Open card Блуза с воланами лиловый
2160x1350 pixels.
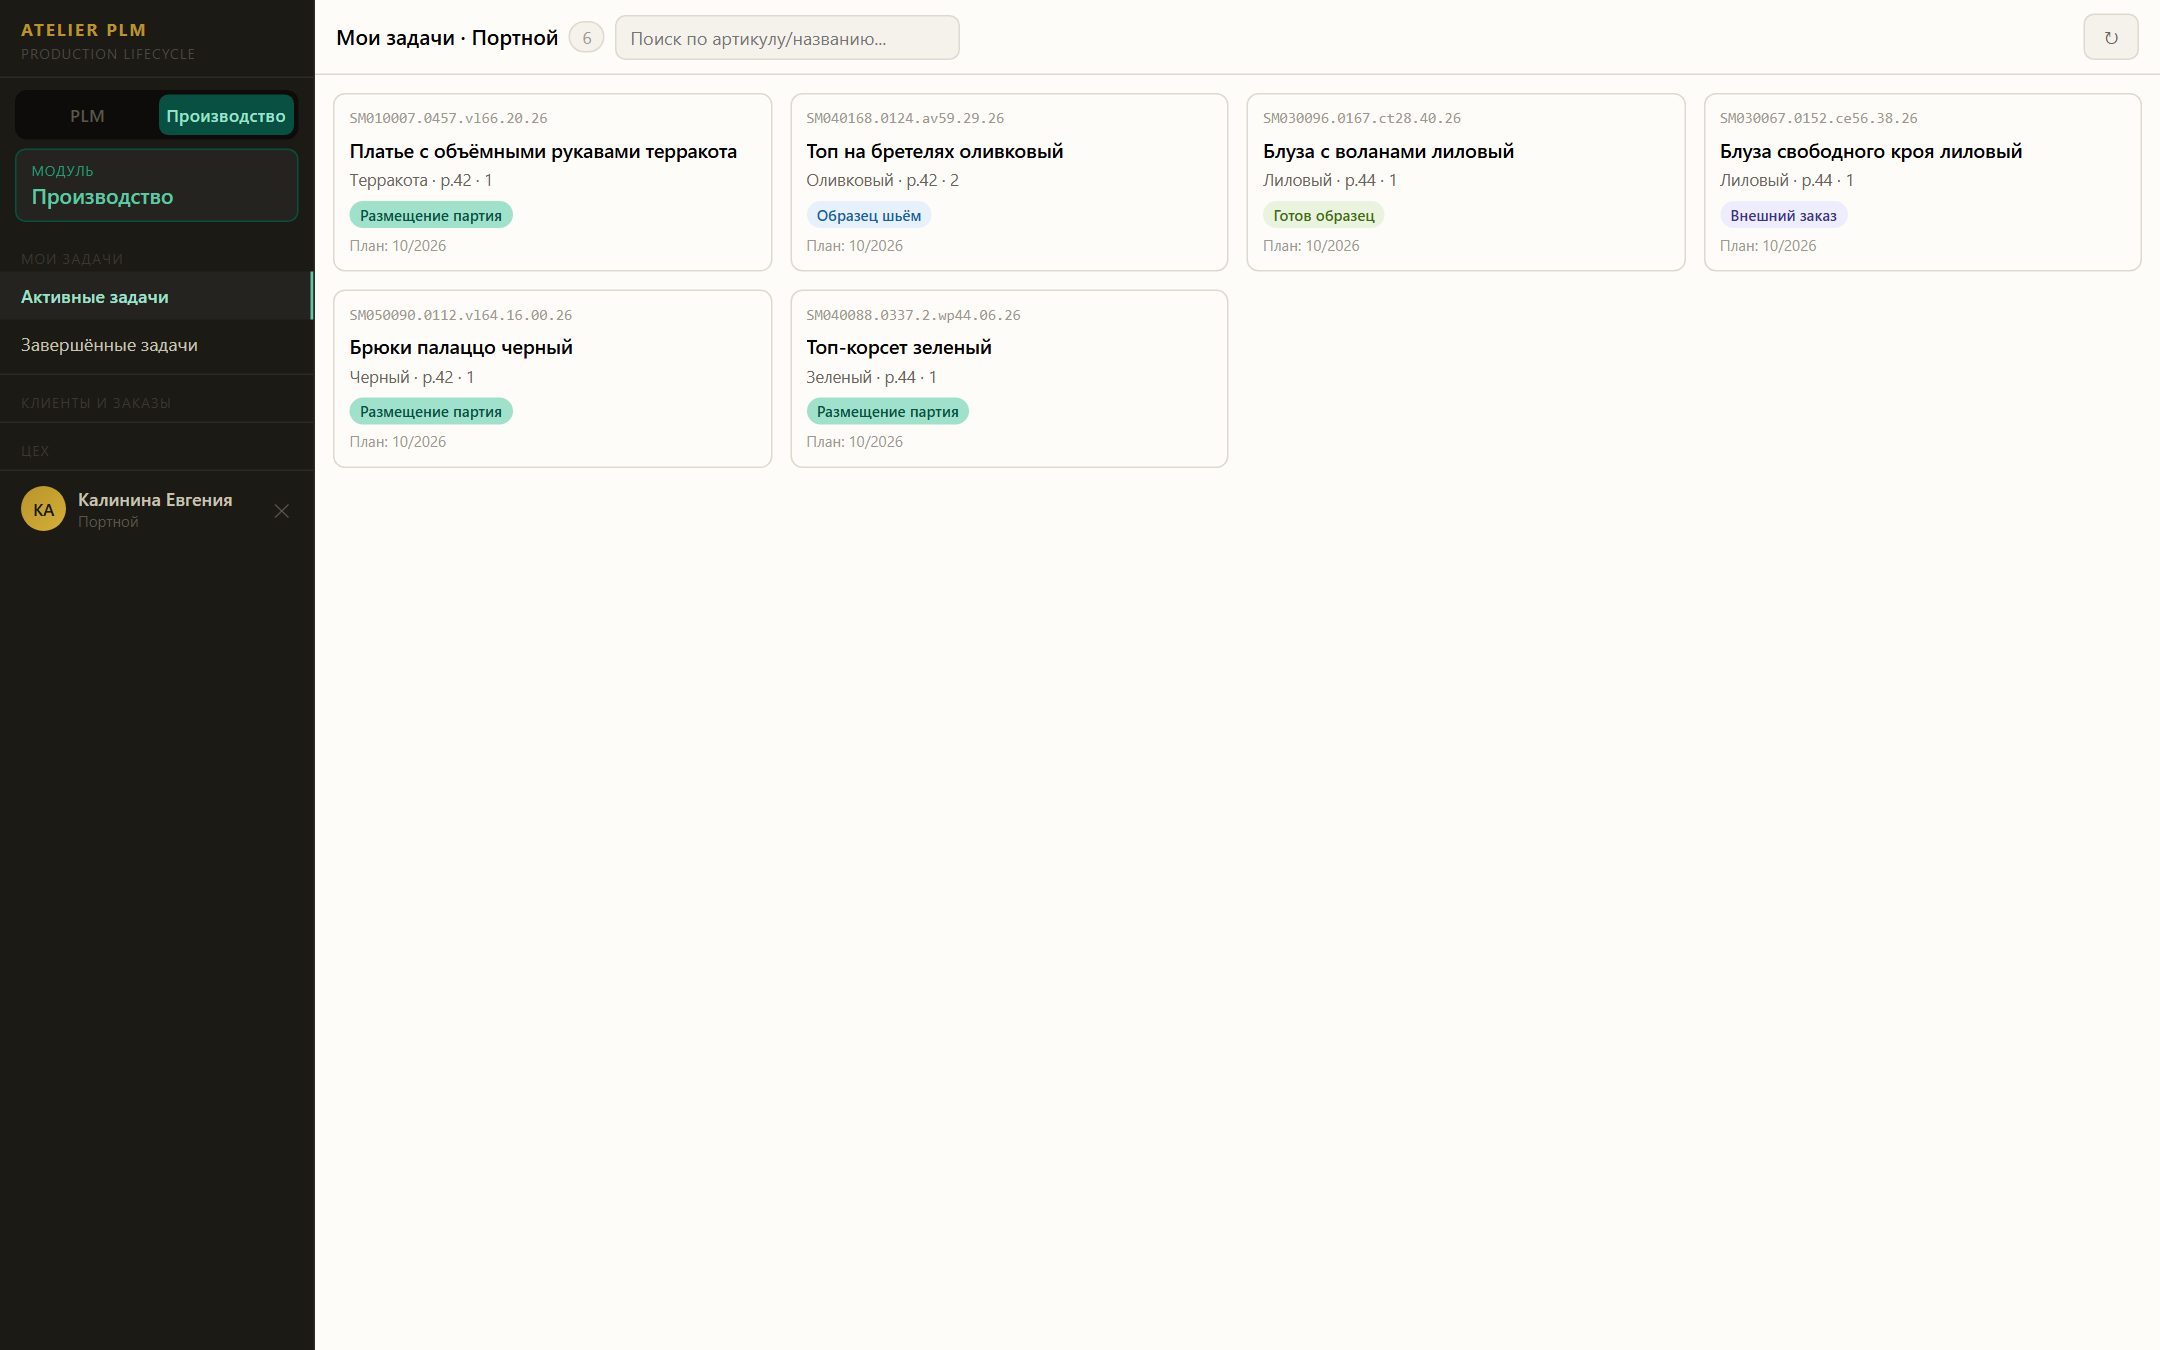1466,182
